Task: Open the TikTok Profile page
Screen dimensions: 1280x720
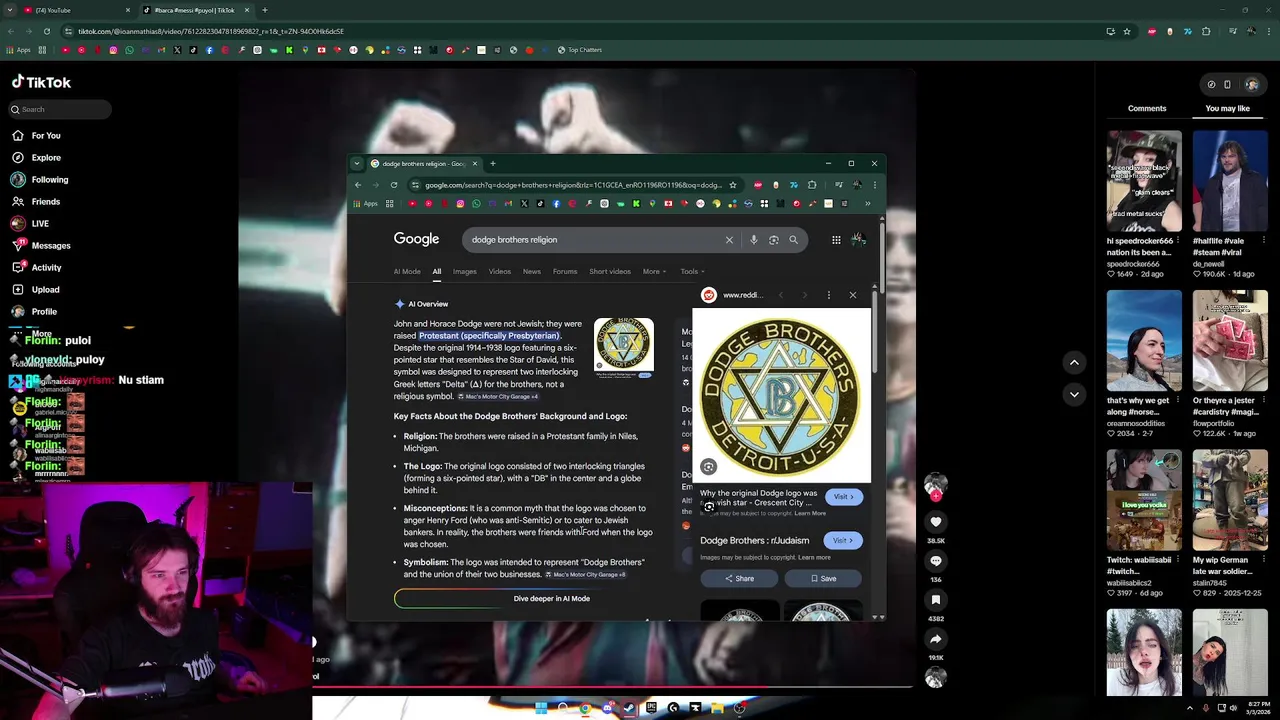Action: 35,311
